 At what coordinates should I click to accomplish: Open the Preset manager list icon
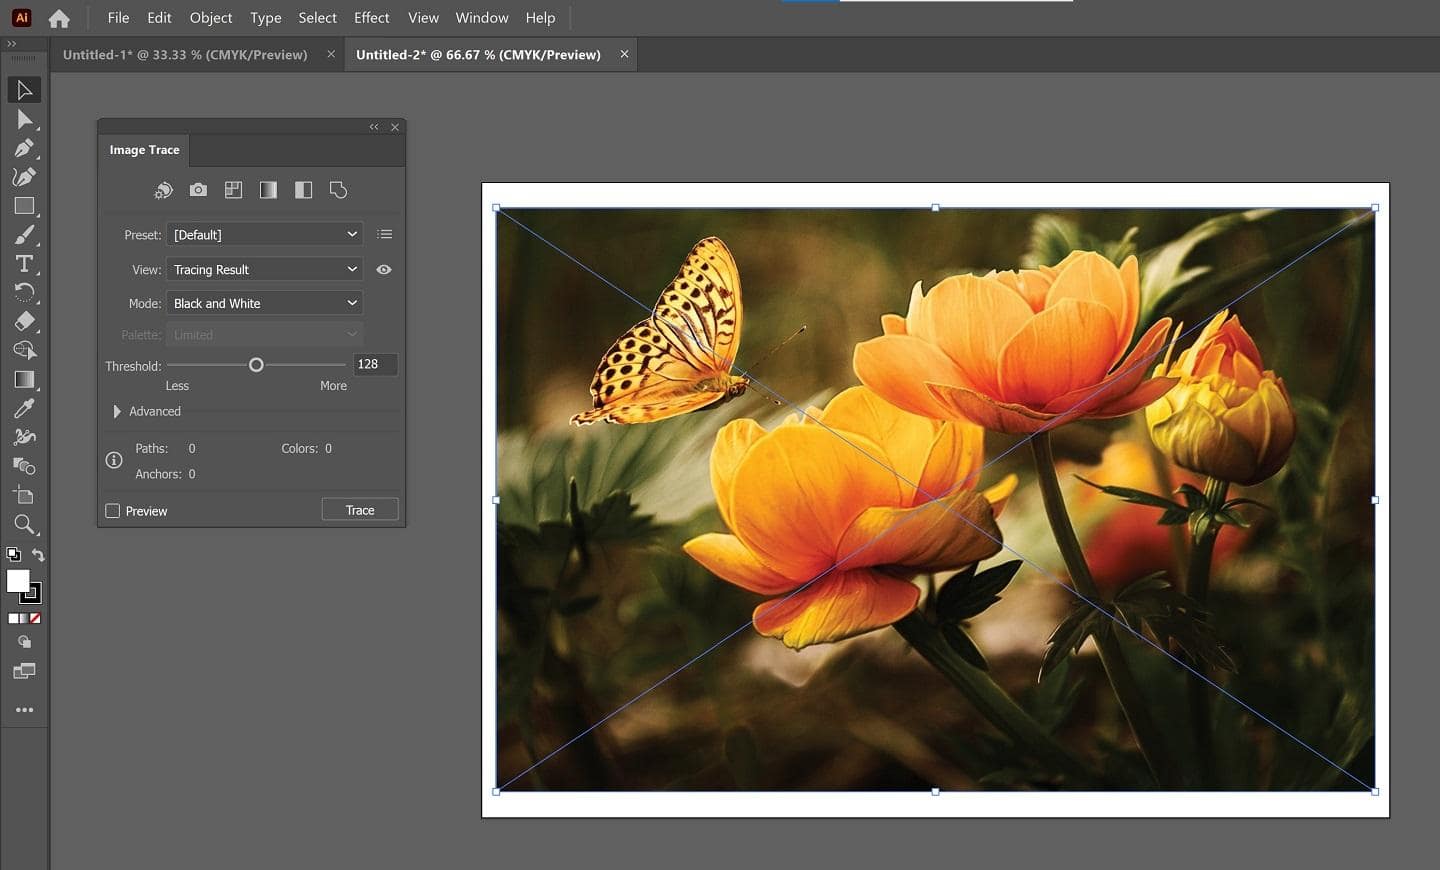[x=384, y=234]
